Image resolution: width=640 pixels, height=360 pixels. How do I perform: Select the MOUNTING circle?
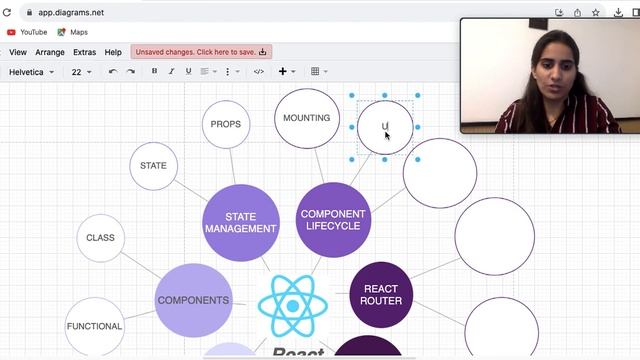pos(307,118)
